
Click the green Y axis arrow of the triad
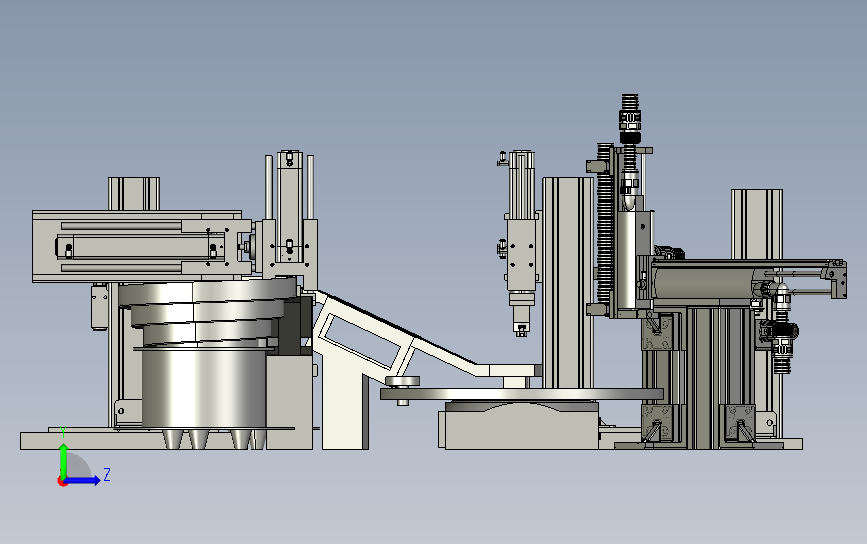tap(63, 459)
